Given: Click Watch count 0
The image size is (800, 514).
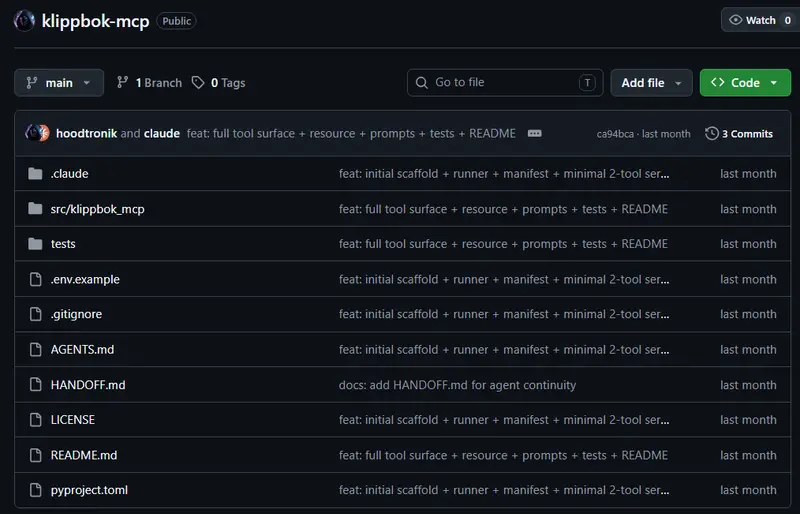Looking at the screenshot, I should (788, 20).
